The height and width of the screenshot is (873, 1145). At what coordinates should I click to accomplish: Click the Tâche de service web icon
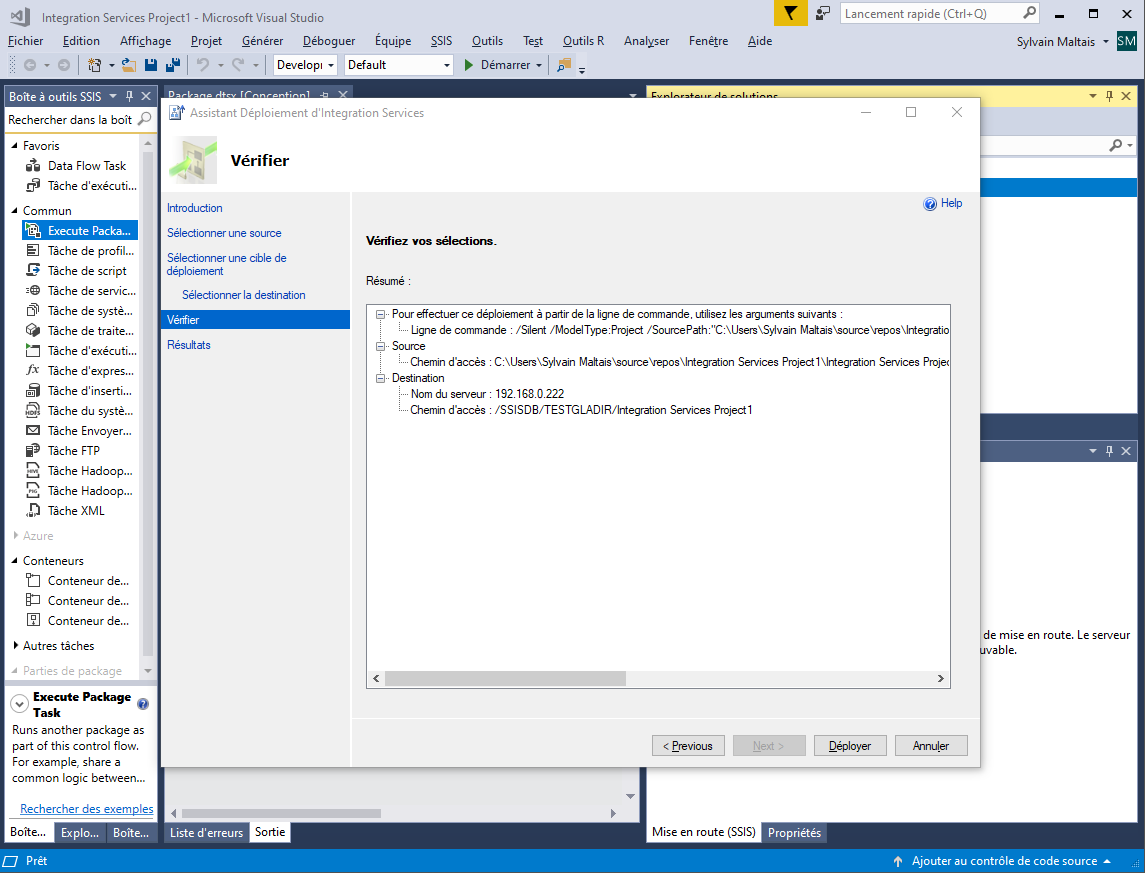tap(33, 291)
